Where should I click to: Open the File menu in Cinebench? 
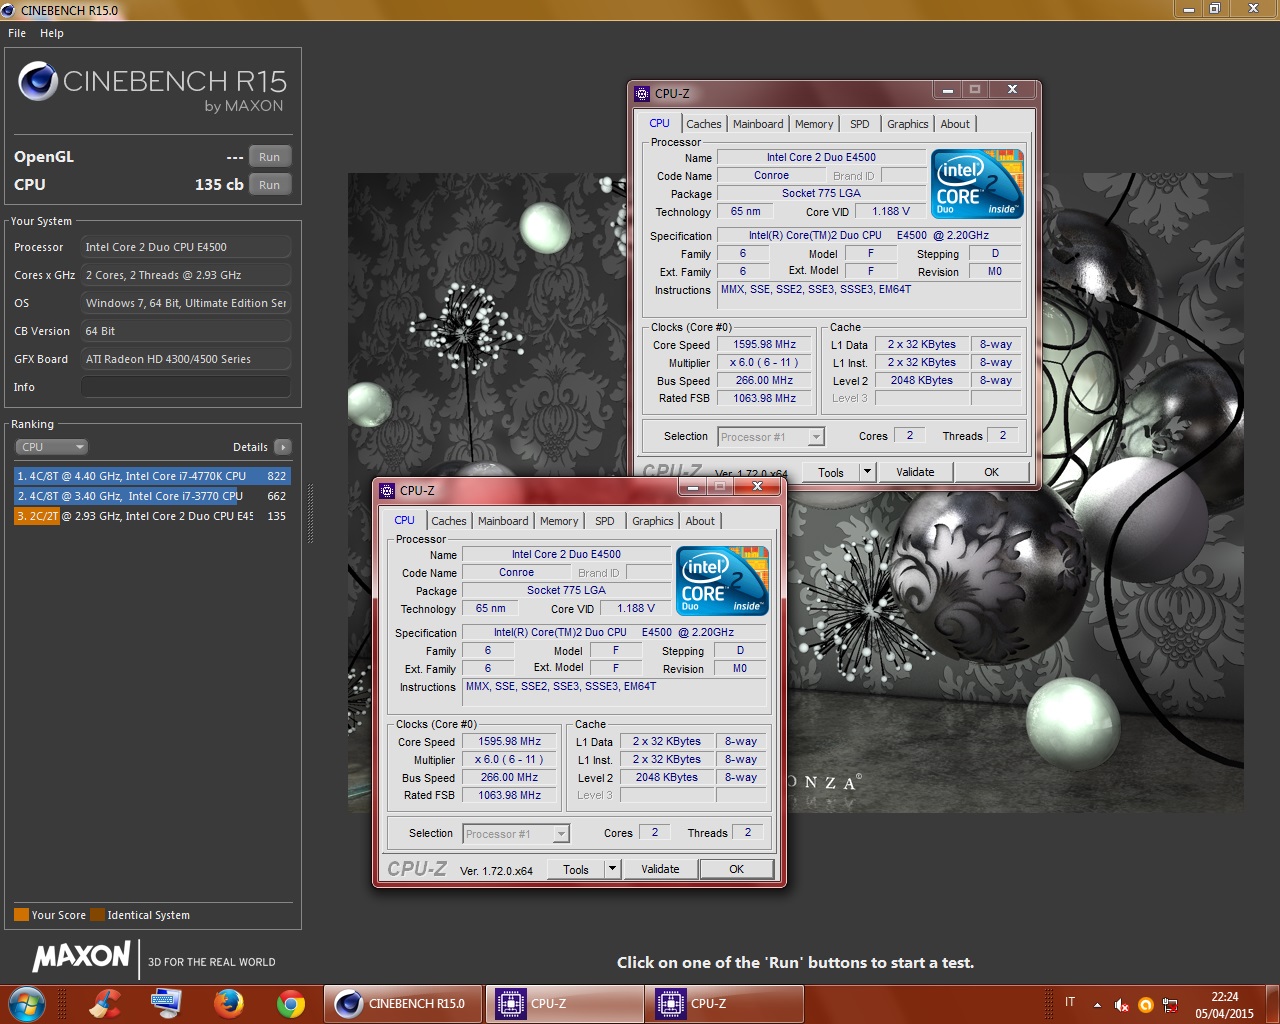pyautogui.click(x=17, y=33)
